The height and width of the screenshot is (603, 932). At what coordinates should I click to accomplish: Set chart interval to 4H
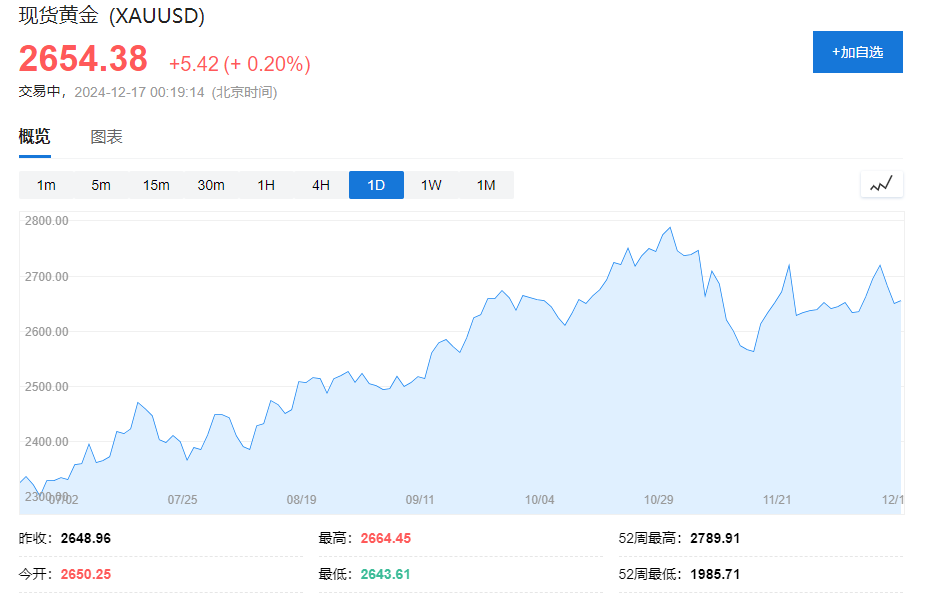(321, 185)
